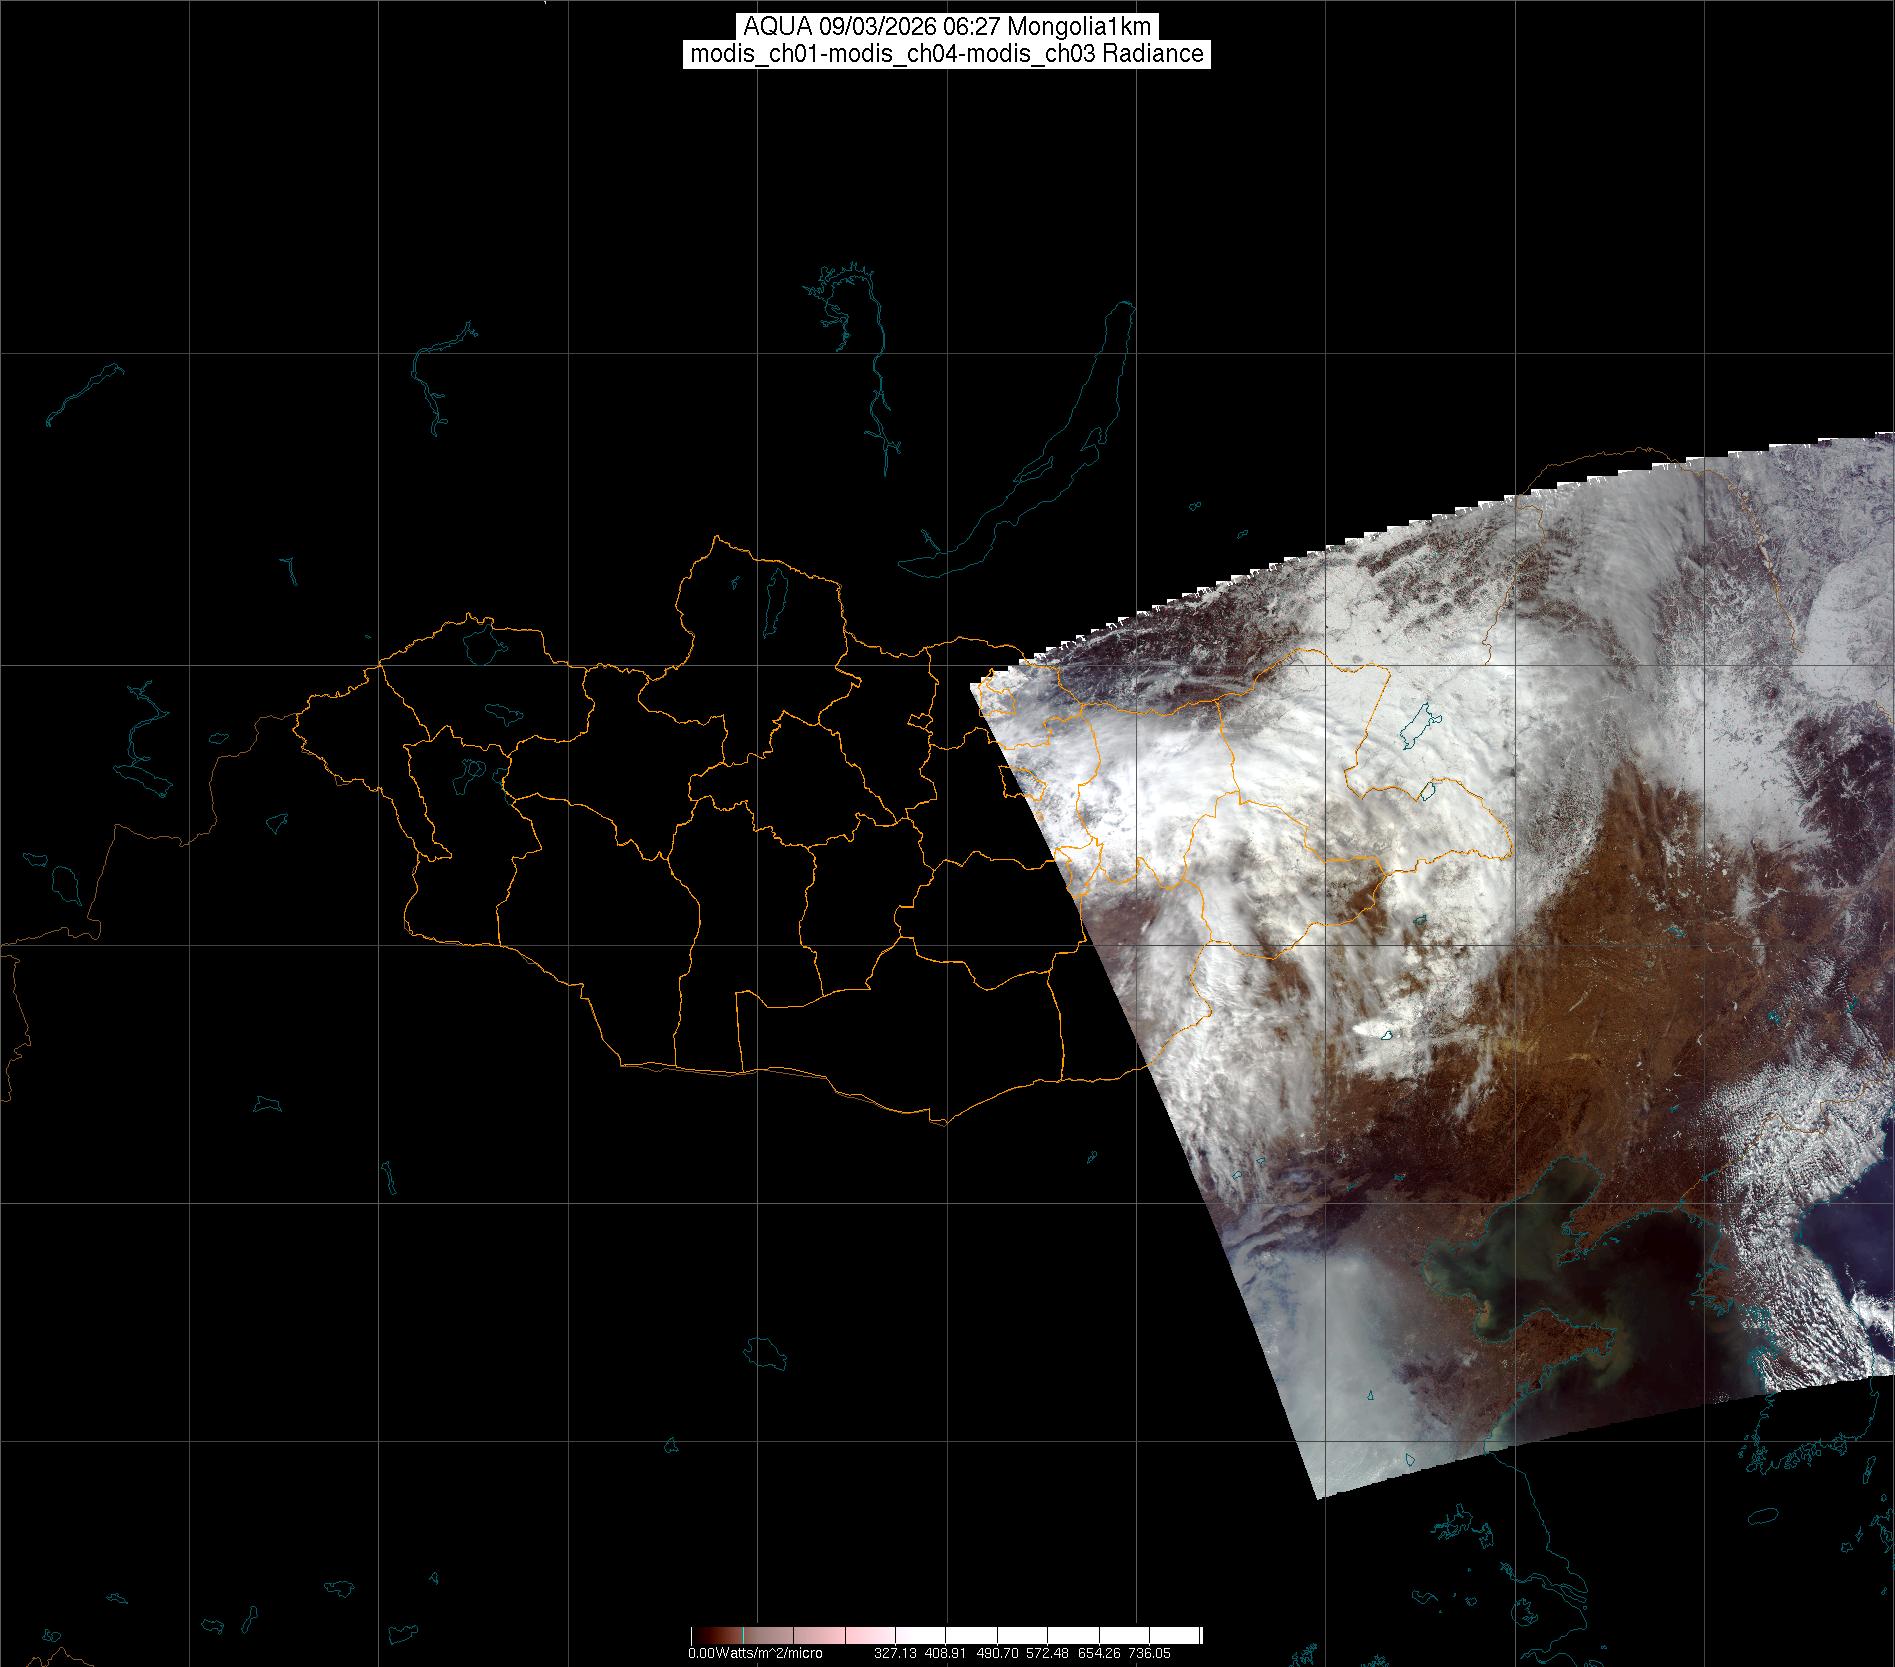Click the AQUA 09/03/2026 06:27 title text
1895x1667 pixels.
pyautogui.click(x=870, y=27)
